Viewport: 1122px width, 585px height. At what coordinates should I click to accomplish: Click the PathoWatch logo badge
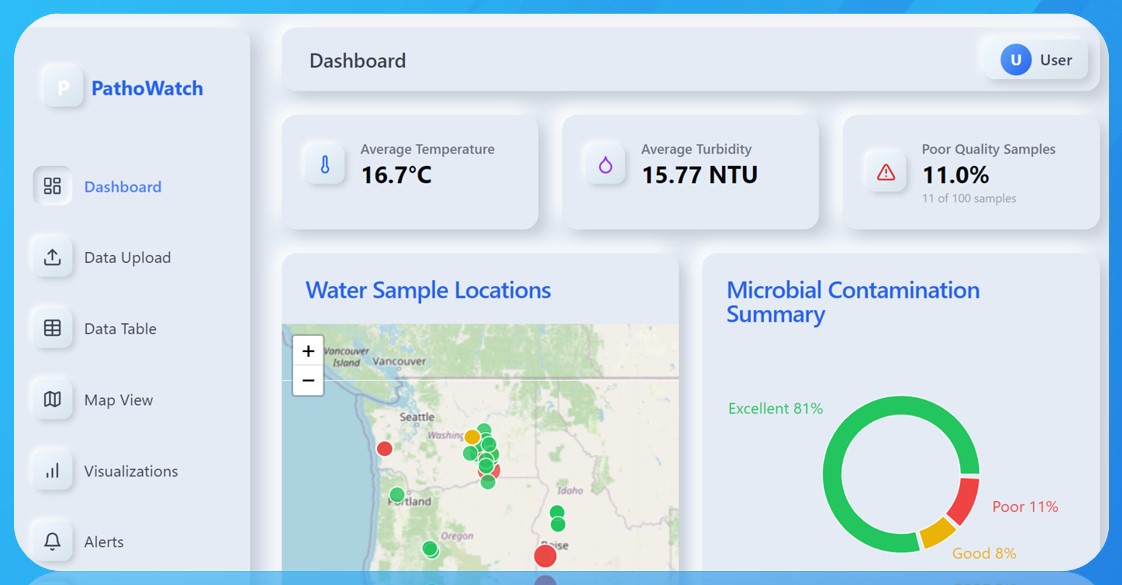(62, 87)
